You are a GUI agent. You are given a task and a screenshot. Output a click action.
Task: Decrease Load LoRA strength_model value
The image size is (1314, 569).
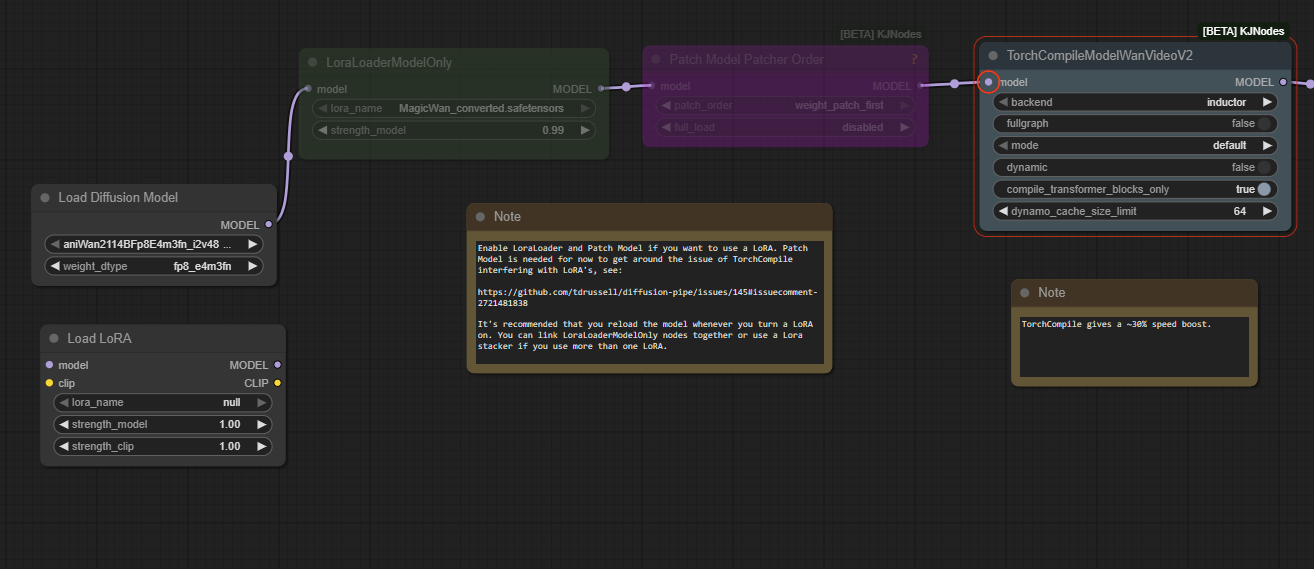pyautogui.click(x=64, y=424)
